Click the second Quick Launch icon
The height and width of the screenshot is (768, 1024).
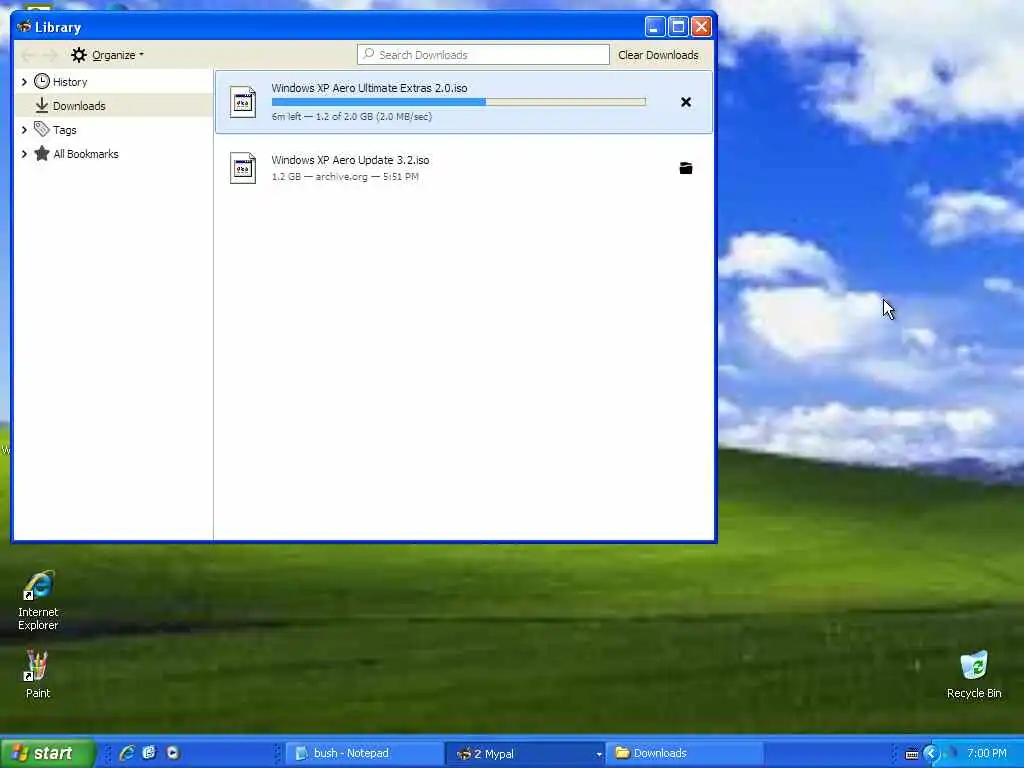(x=150, y=753)
